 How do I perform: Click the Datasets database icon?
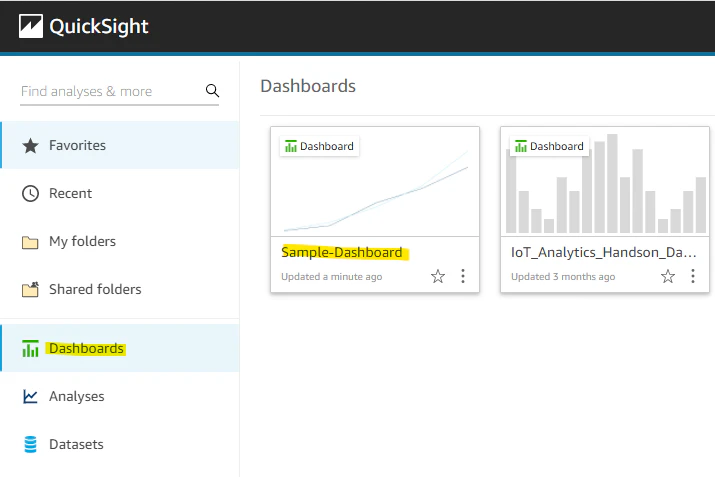coord(31,444)
